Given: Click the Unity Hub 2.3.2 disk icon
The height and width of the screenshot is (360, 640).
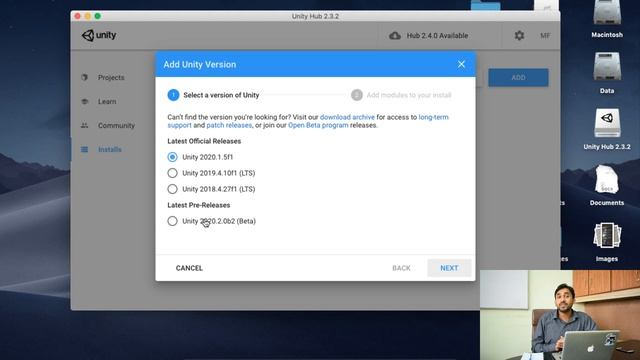Looking at the screenshot, I should pyautogui.click(x=607, y=122).
